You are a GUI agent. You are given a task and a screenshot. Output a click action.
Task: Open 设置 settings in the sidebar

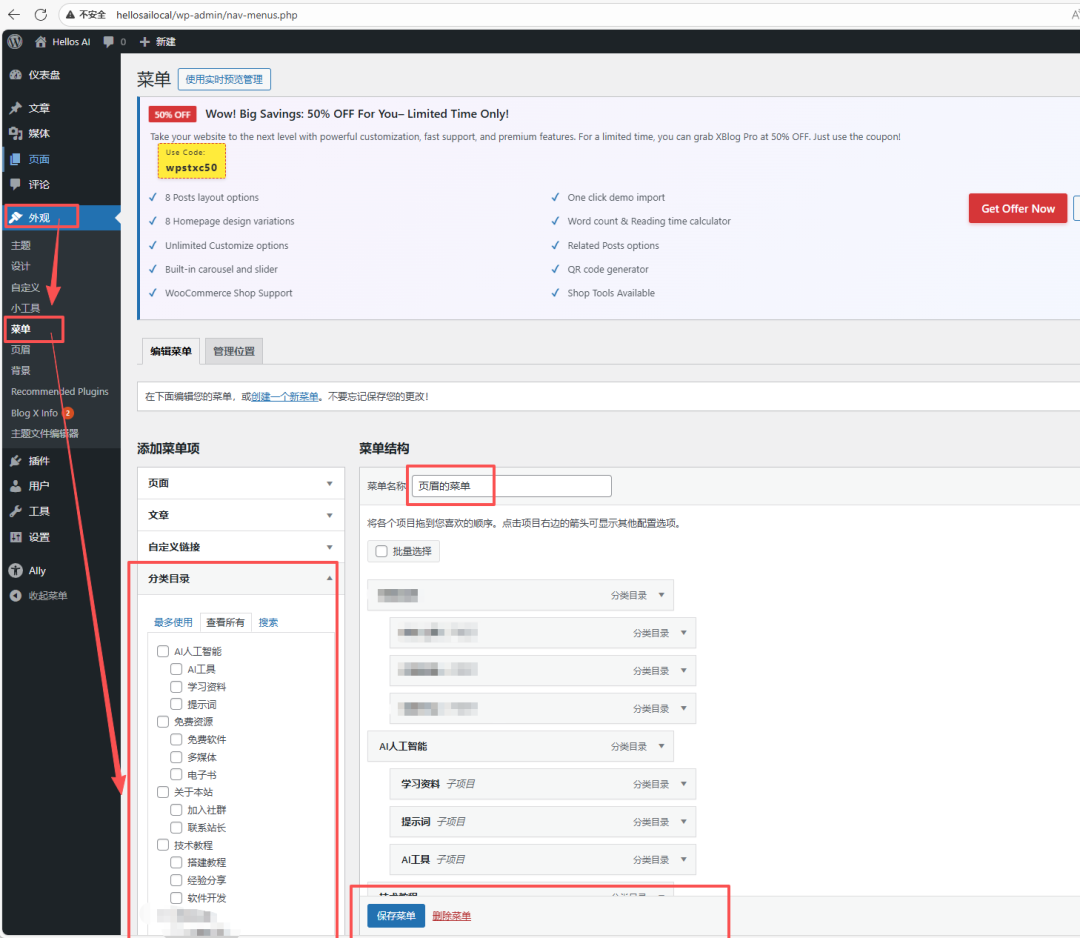[x=39, y=537]
